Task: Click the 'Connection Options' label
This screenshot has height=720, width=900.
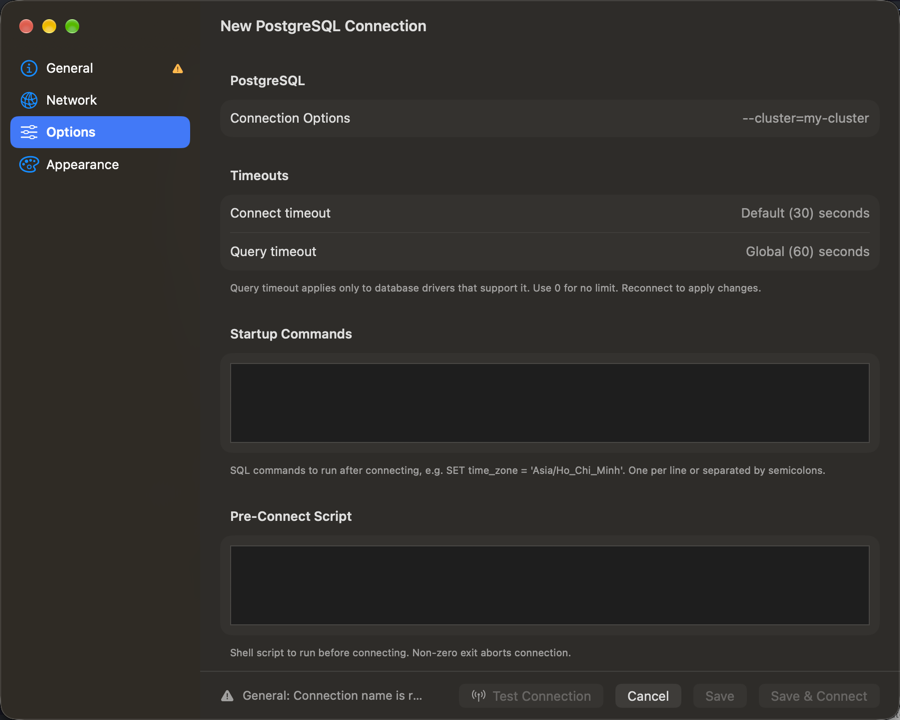Action: [290, 118]
